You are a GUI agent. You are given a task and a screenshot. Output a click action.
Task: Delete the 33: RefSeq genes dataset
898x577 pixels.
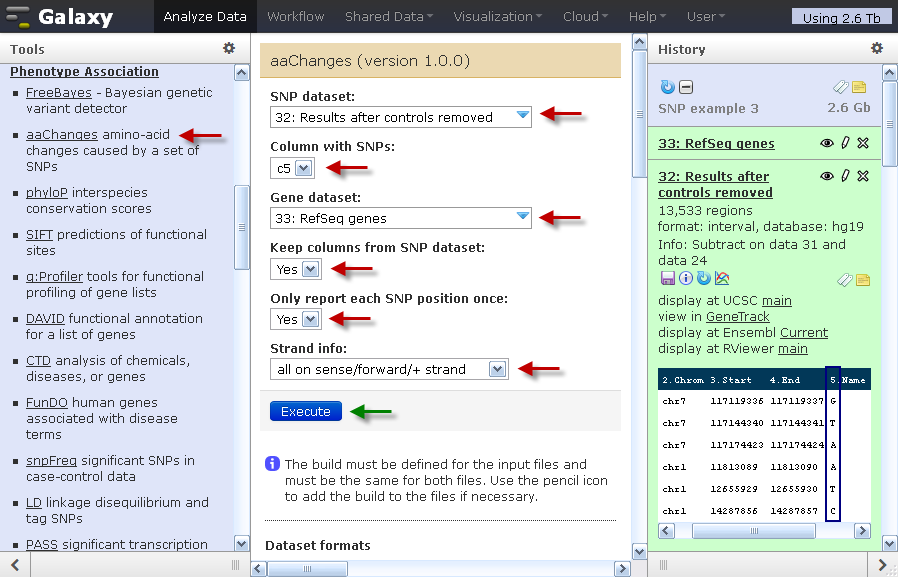coord(863,143)
